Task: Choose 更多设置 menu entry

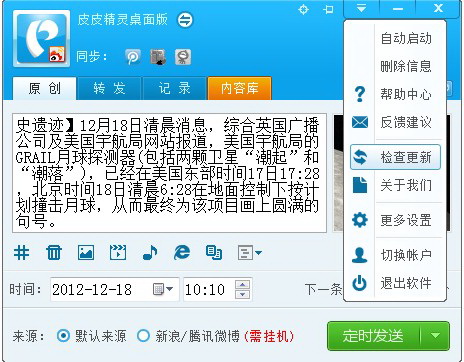Action: click(395, 220)
